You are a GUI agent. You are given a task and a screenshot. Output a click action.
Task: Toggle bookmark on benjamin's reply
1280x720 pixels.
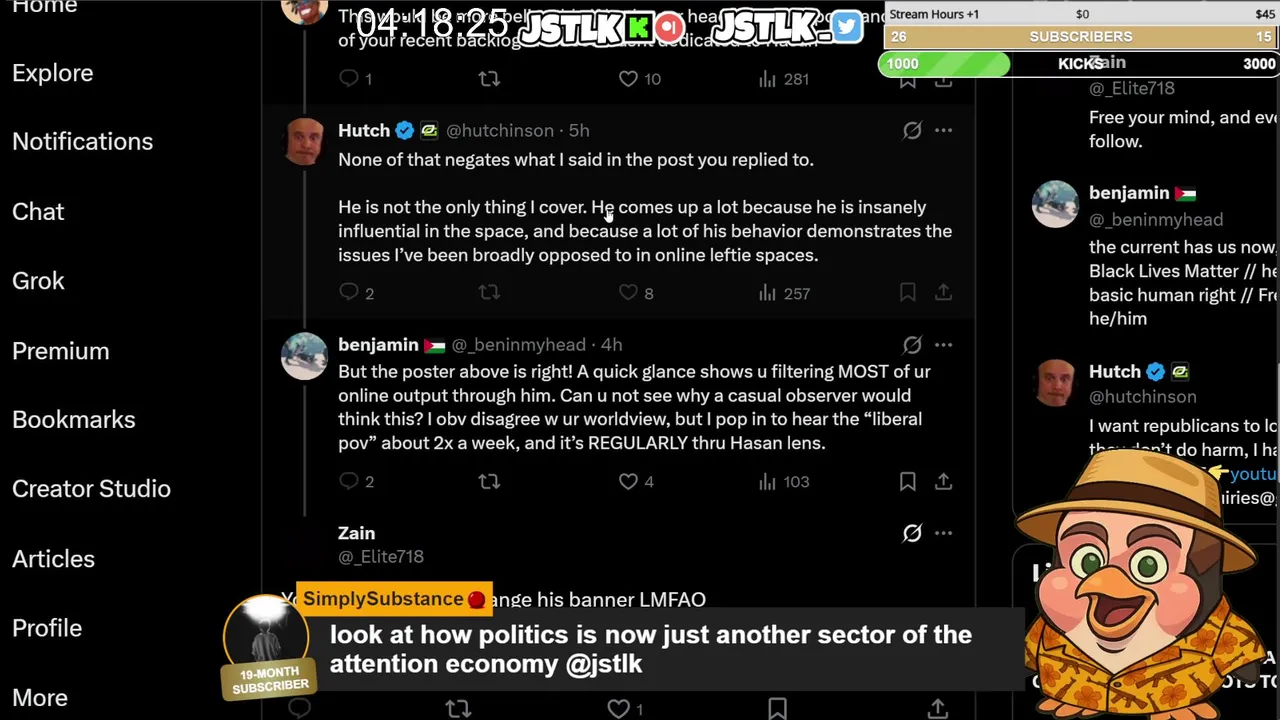(x=907, y=482)
